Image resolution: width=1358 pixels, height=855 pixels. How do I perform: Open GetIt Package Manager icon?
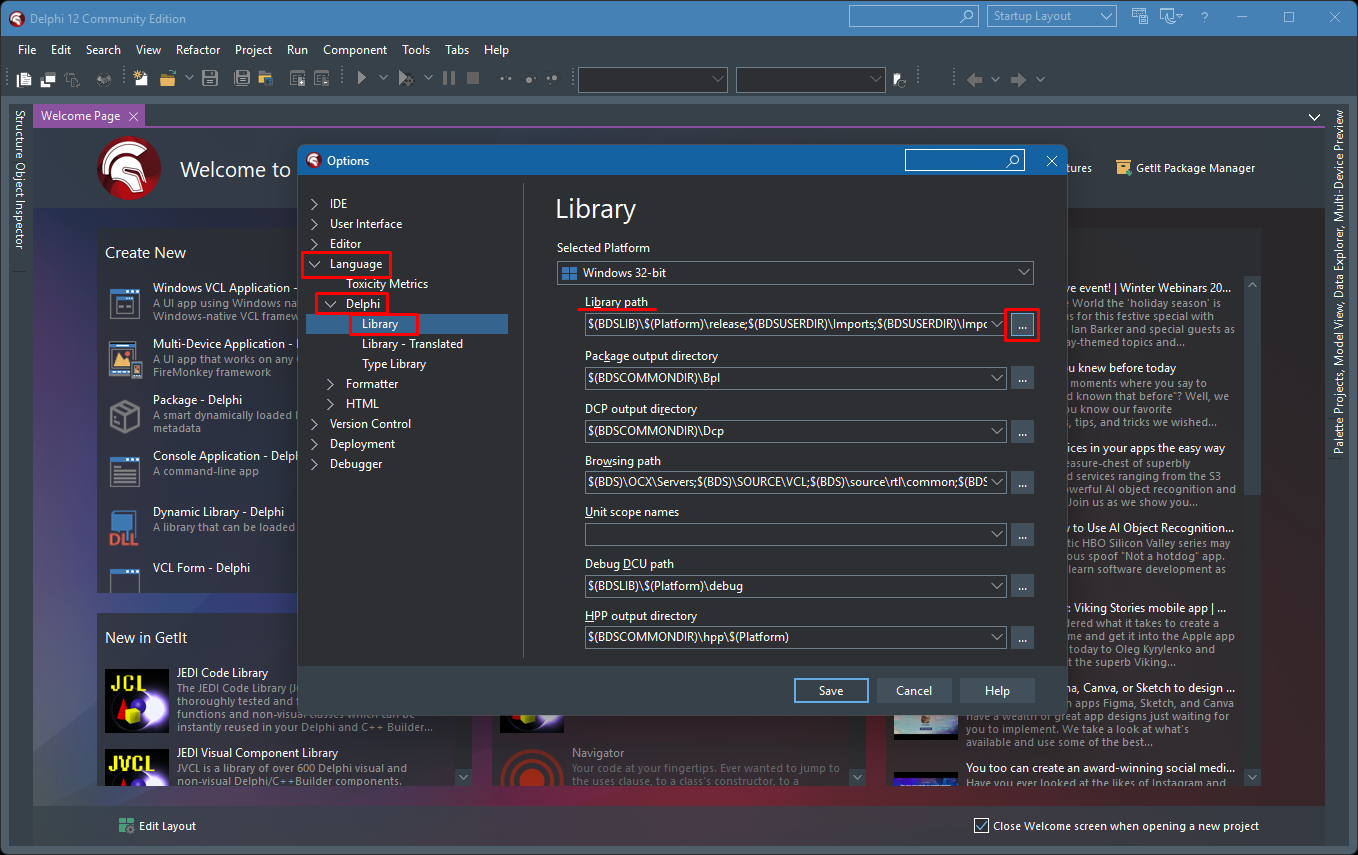[1123, 168]
